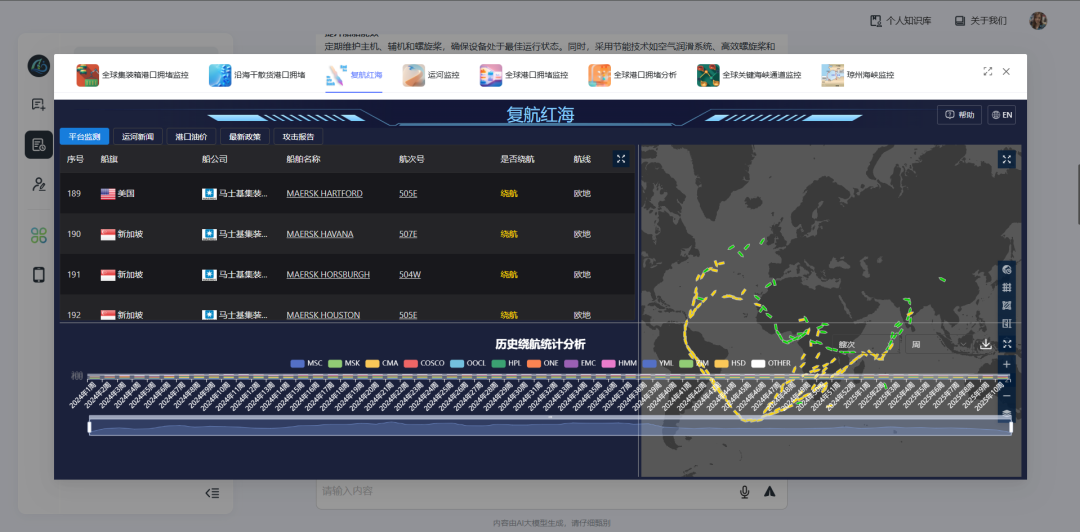Close the monitoring dialog

[1006, 71]
